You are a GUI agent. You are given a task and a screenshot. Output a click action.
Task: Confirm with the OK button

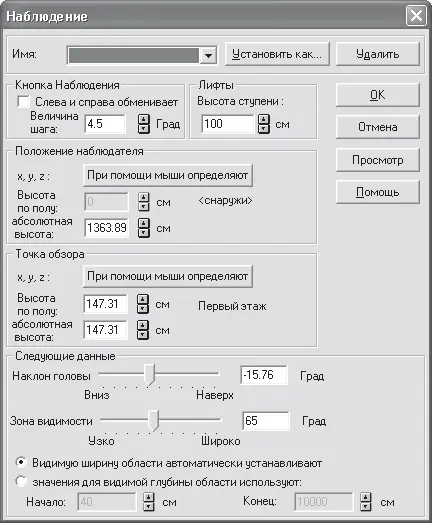[x=377, y=95]
